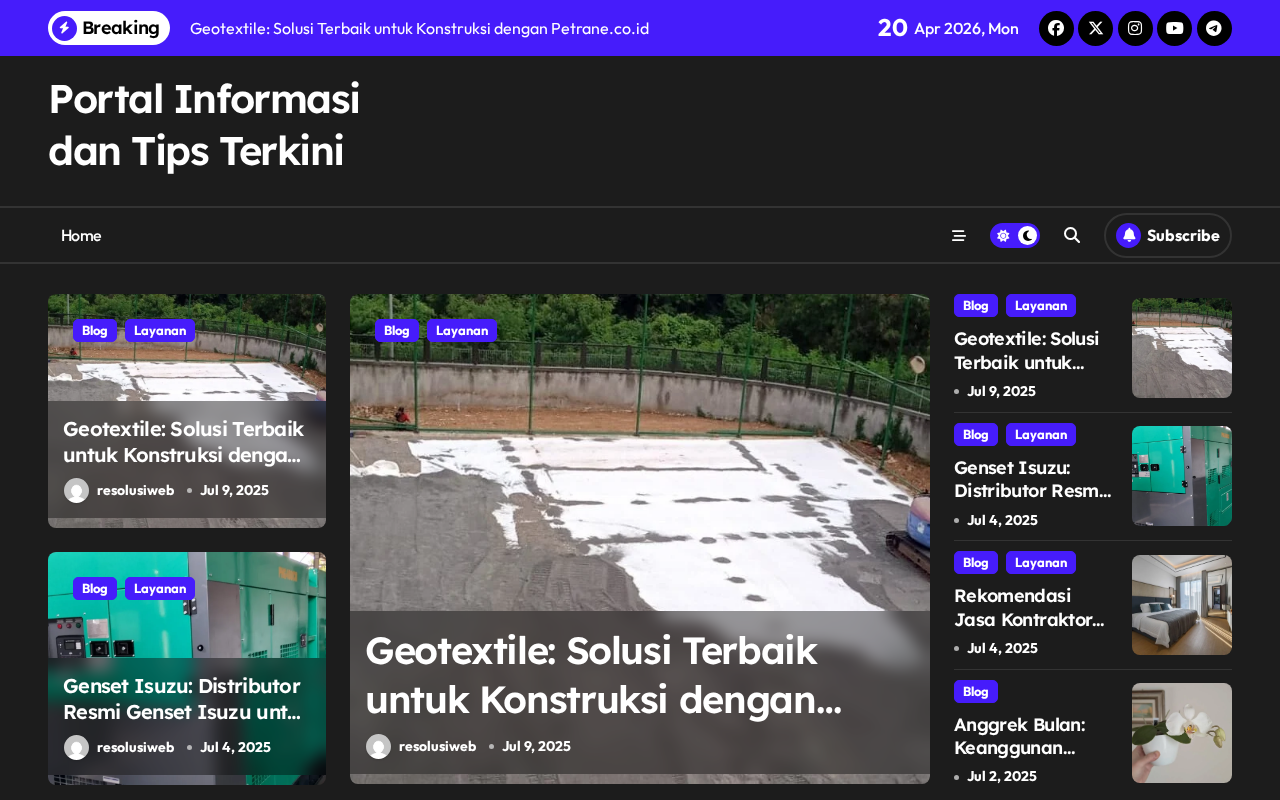The width and height of the screenshot is (1280, 800).
Task: Open the X (Twitter) social icon
Action: click(x=1095, y=28)
